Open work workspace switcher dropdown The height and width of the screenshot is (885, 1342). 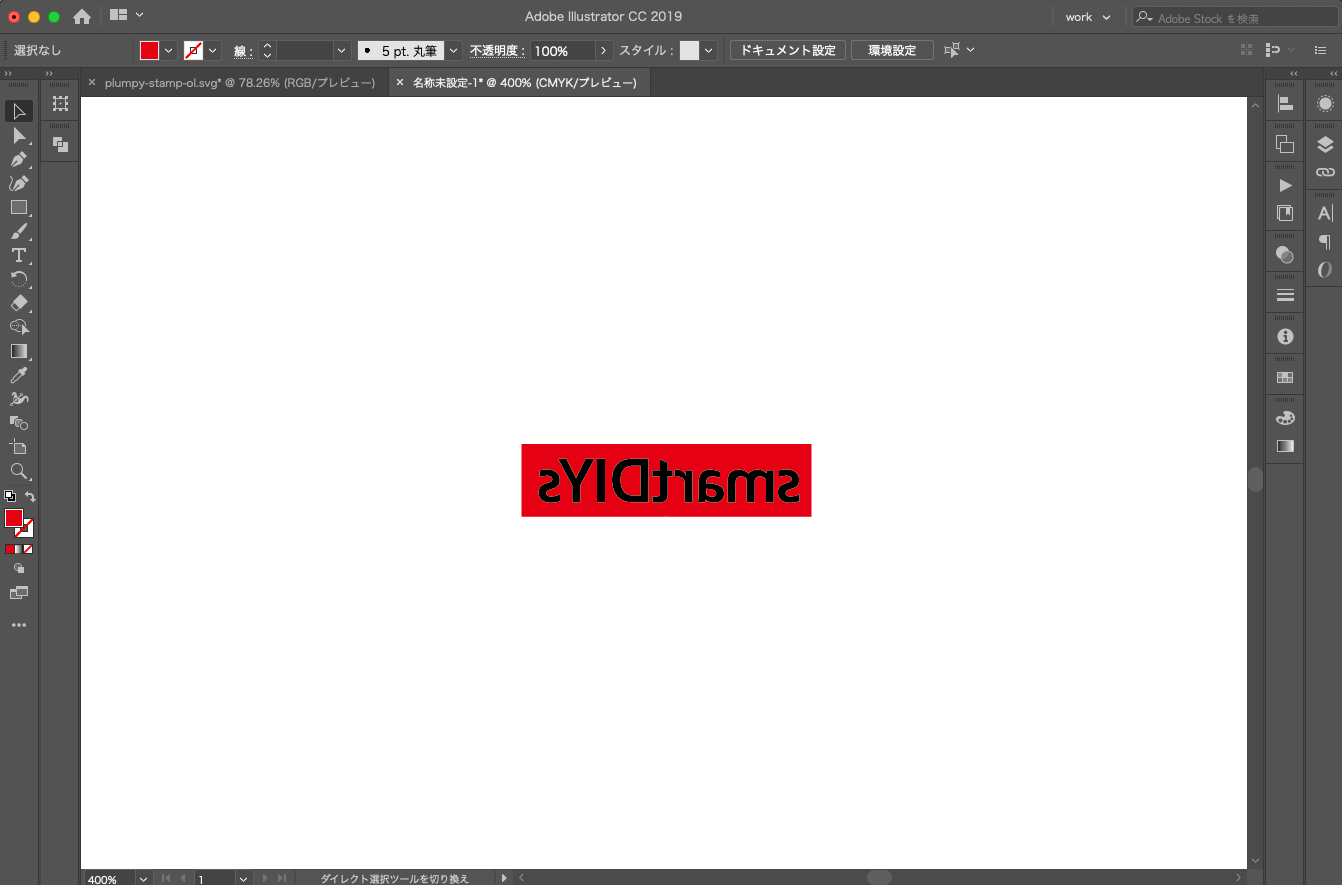1087,17
